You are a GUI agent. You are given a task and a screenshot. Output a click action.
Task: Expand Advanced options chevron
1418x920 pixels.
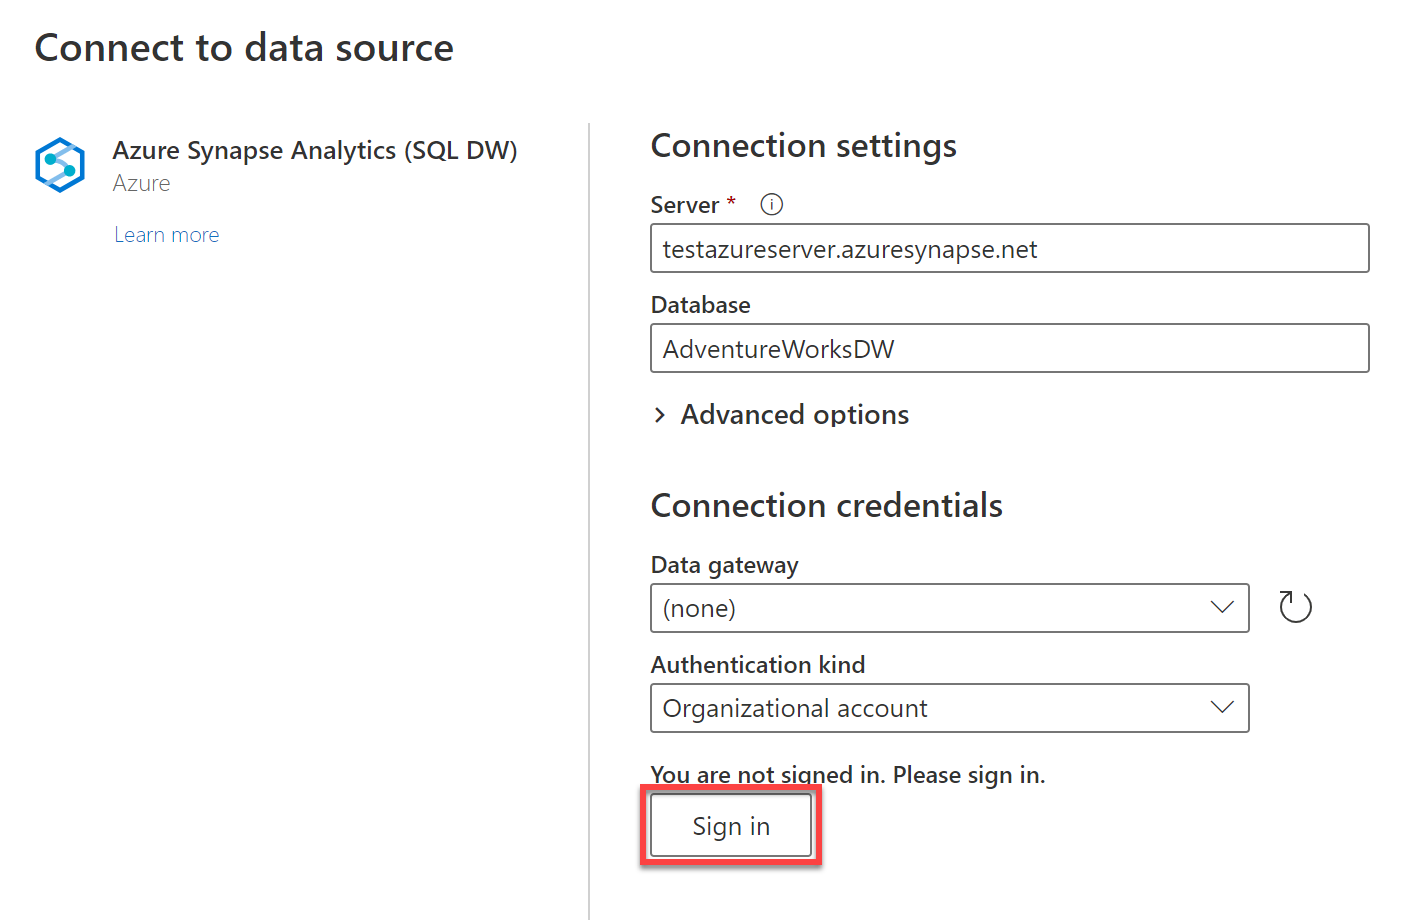(x=660, y=415)
